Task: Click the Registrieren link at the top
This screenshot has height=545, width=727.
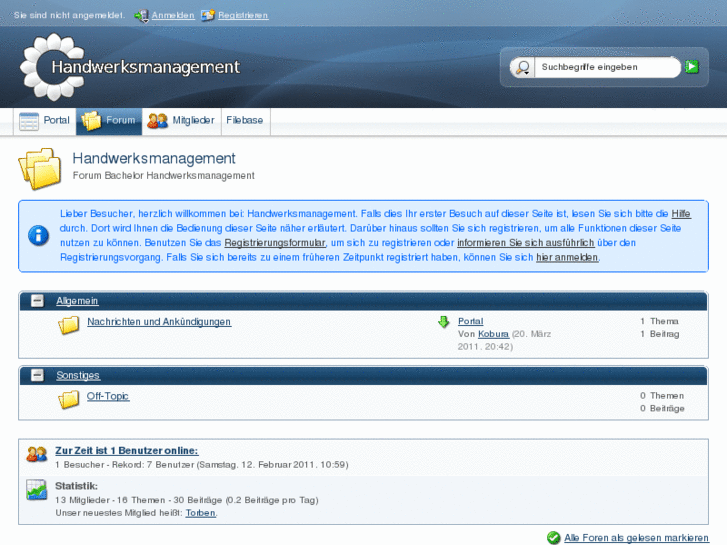Action: 243,15
